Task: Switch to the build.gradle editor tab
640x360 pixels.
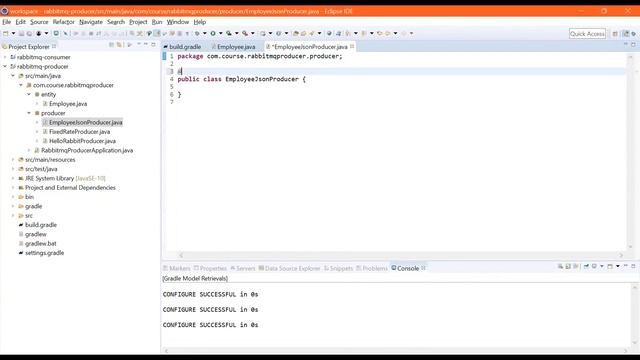Action: (x=182, y=47)
